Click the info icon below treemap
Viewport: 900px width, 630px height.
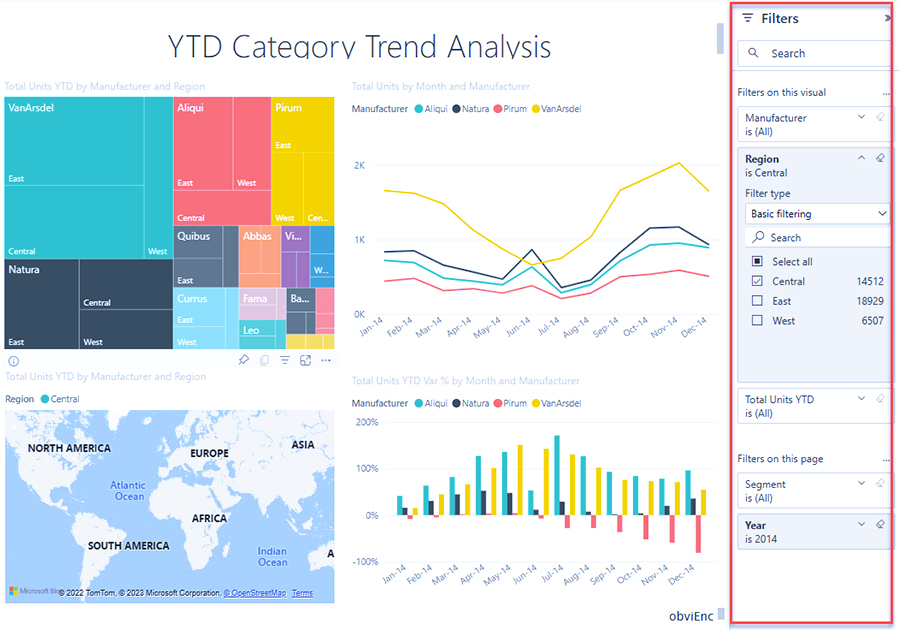(x=14, y=360)
